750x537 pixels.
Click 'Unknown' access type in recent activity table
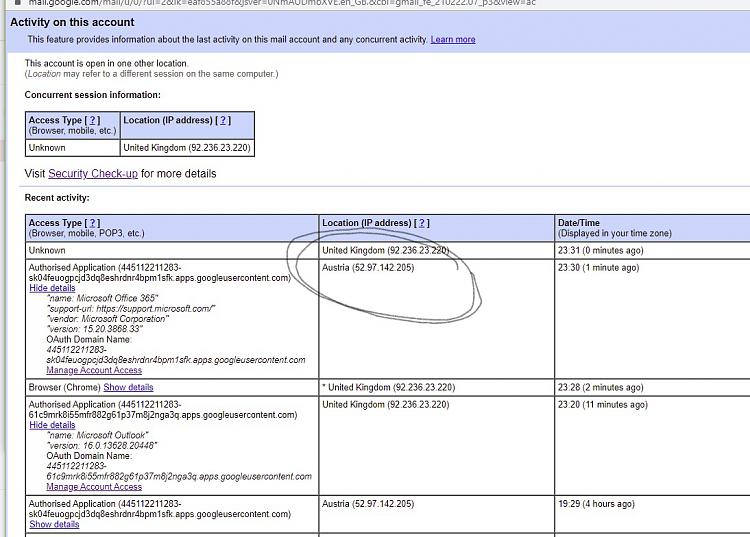[x=47, y=251]
